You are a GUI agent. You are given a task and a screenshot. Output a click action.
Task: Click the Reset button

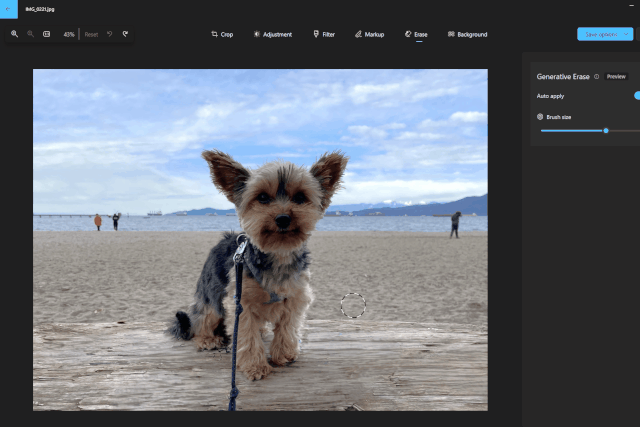91,35
